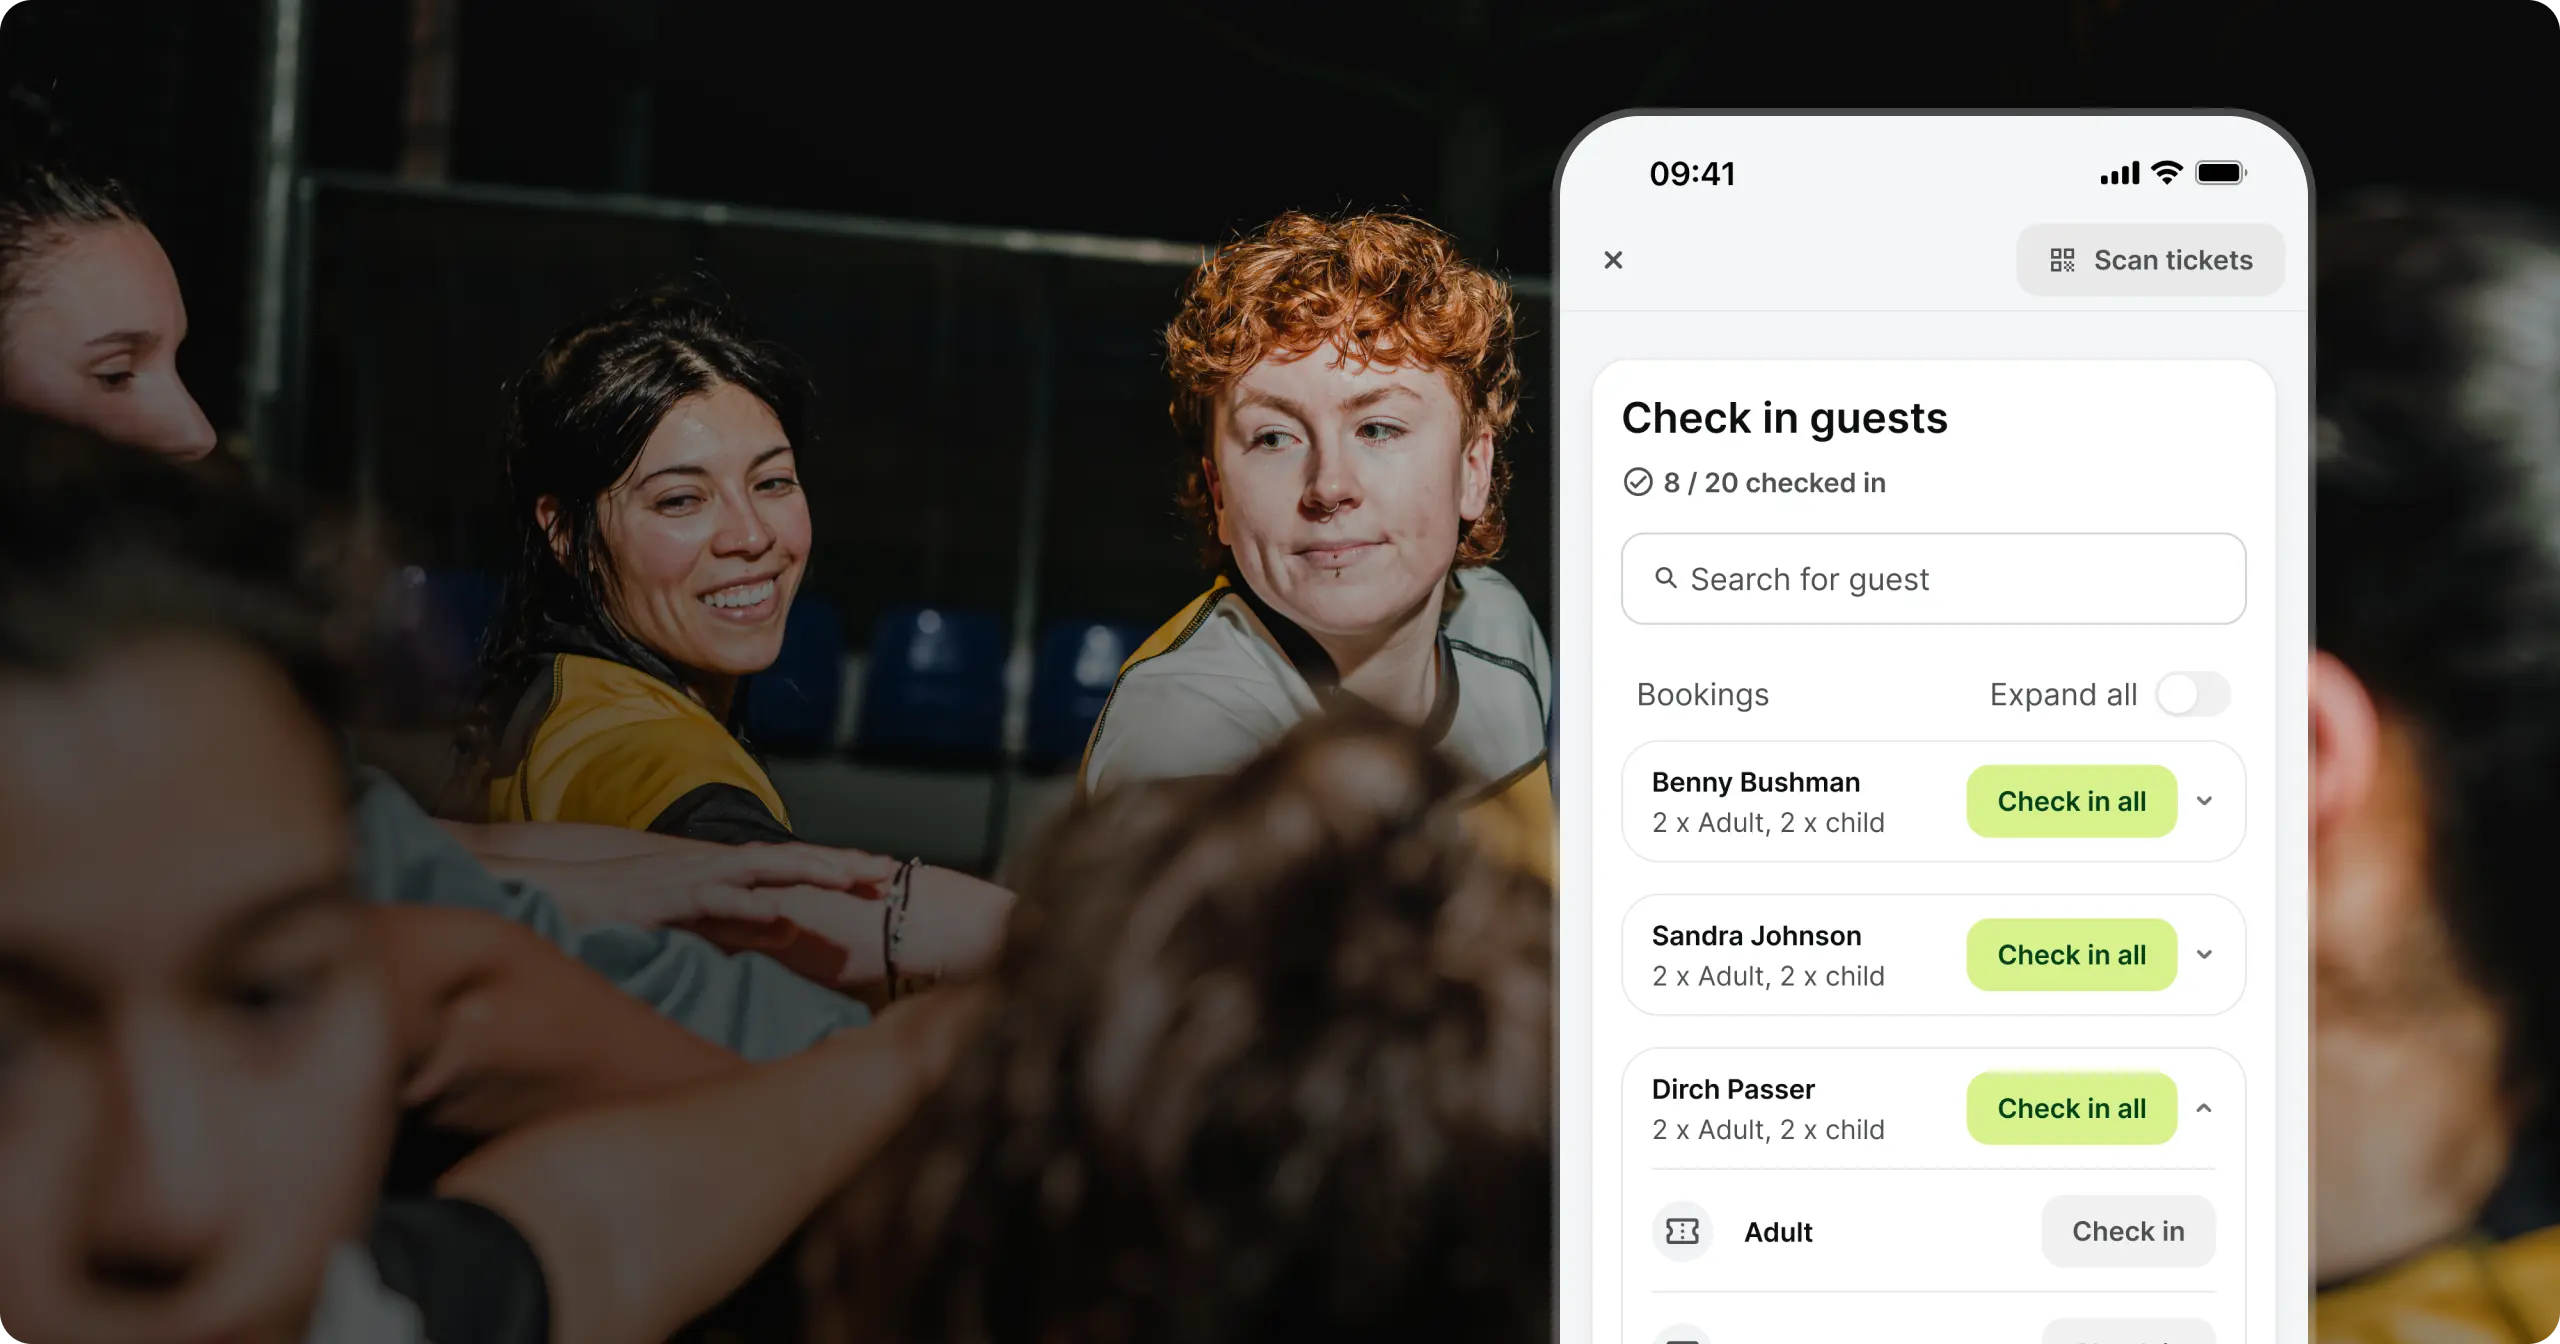2560x1344 pixels.
Task: Collapse Dirch Passer's booking chevron
Action: coord(2204,1108)
